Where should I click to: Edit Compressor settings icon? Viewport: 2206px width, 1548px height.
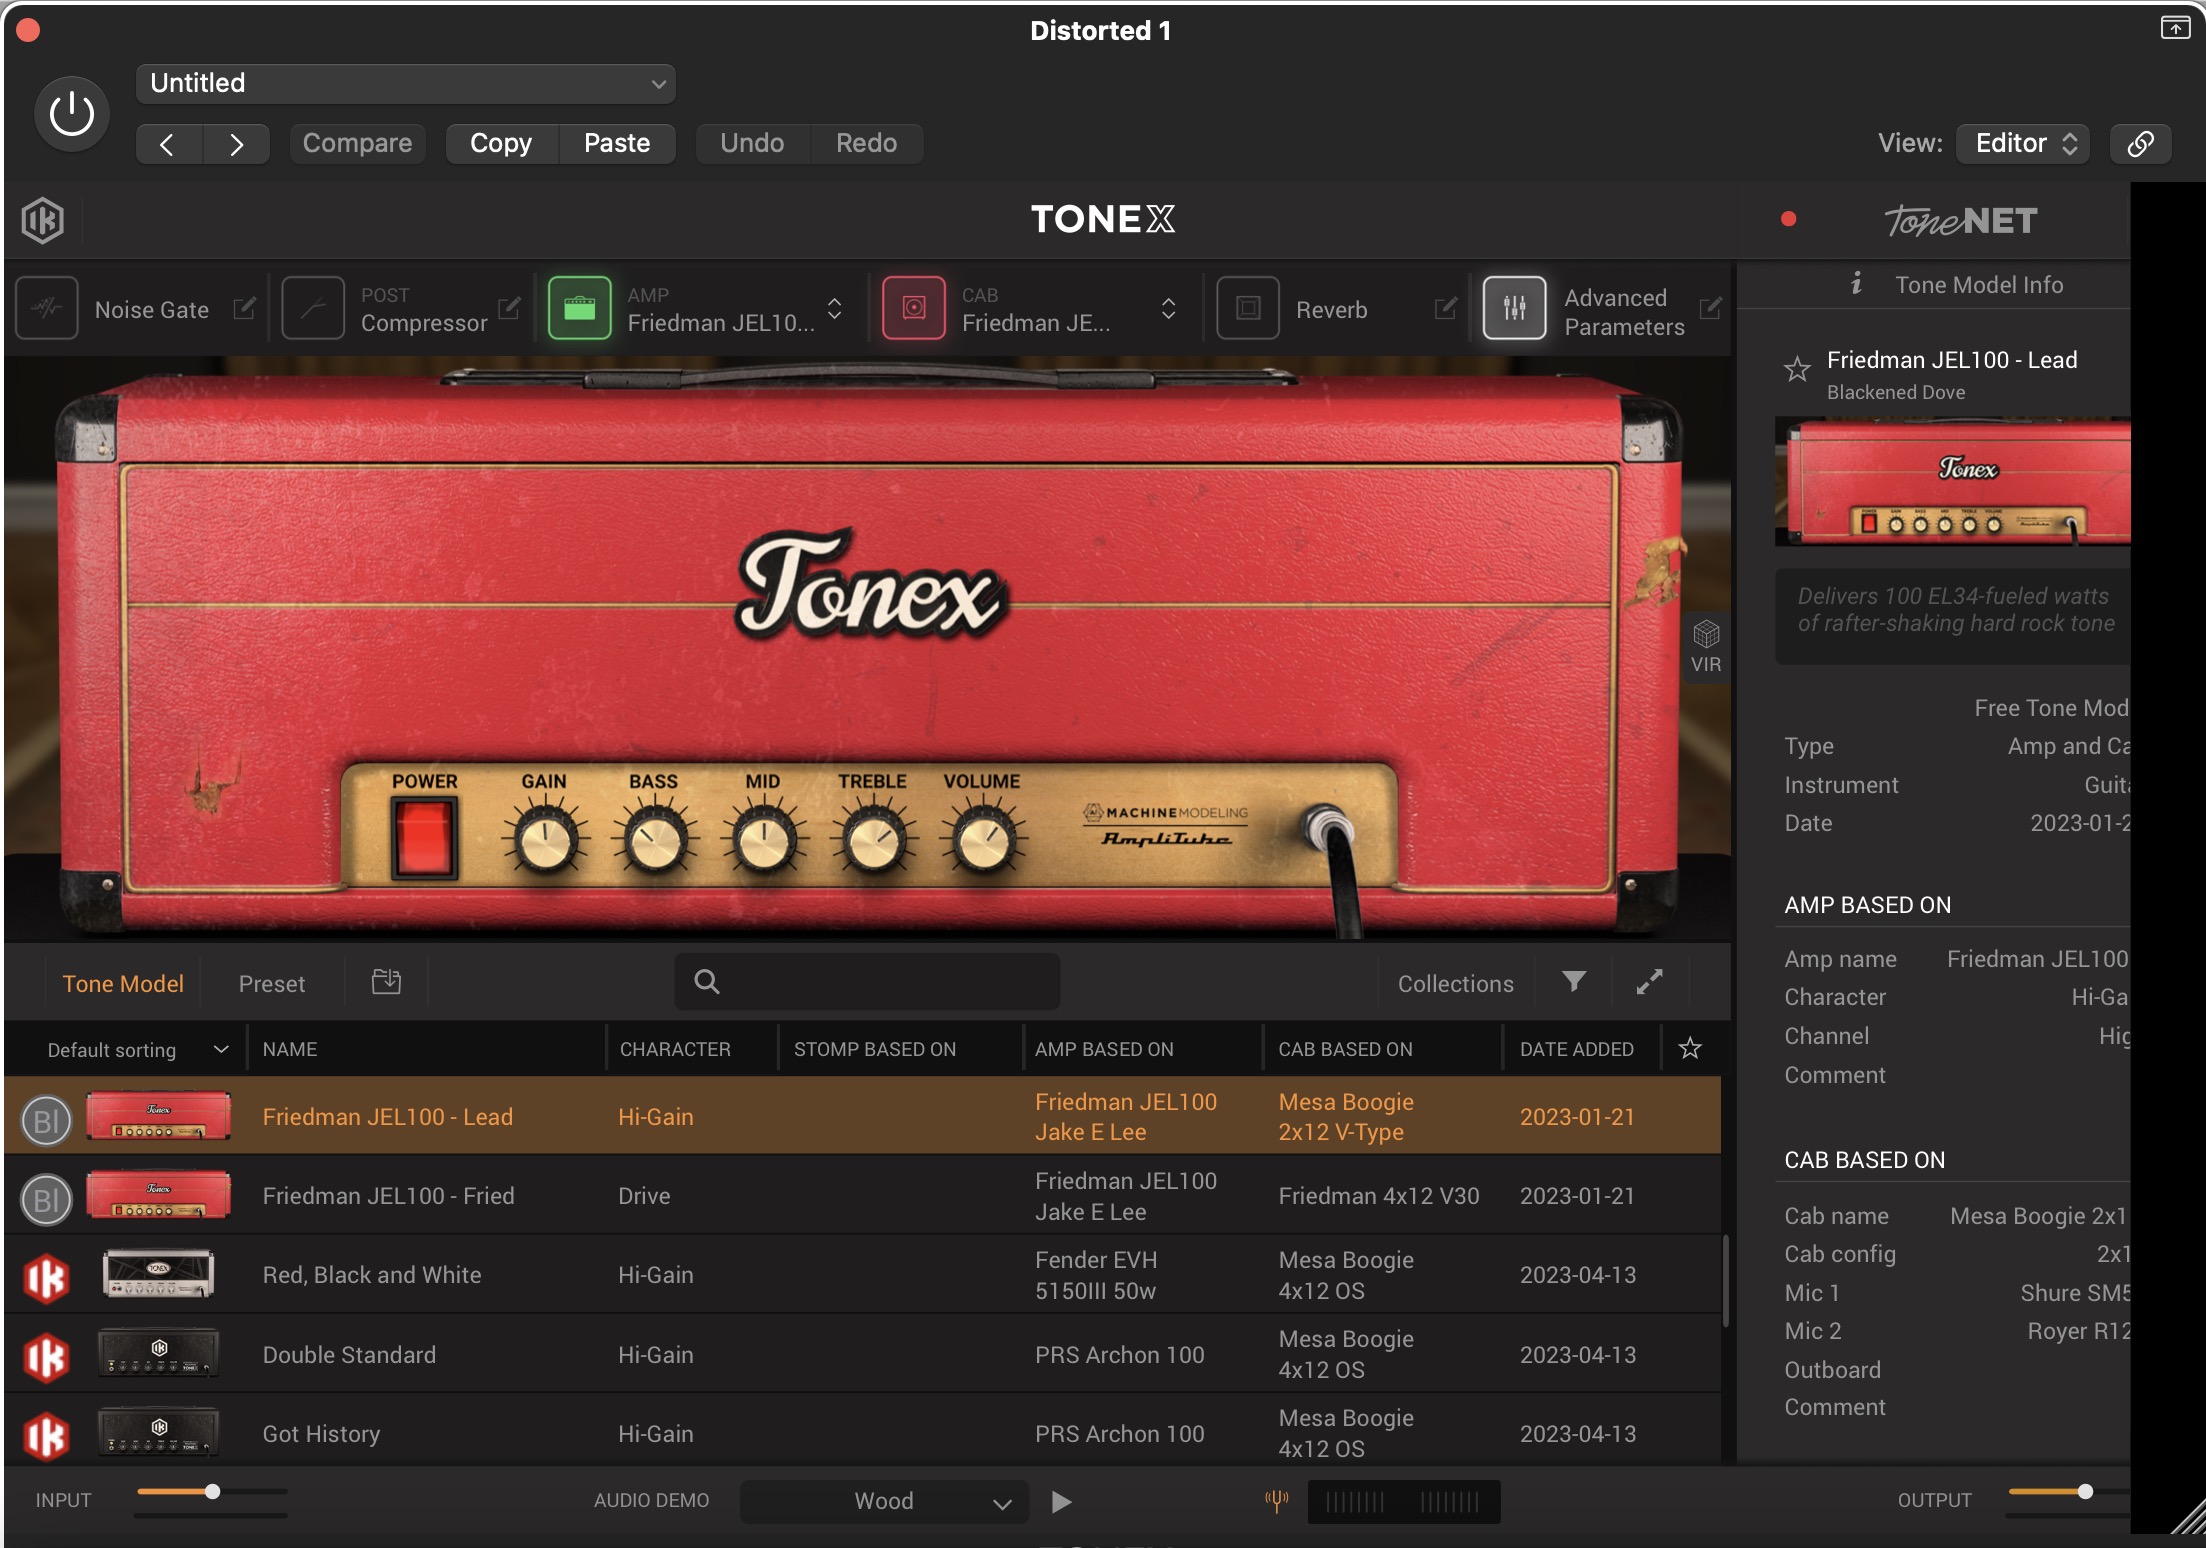509,308
